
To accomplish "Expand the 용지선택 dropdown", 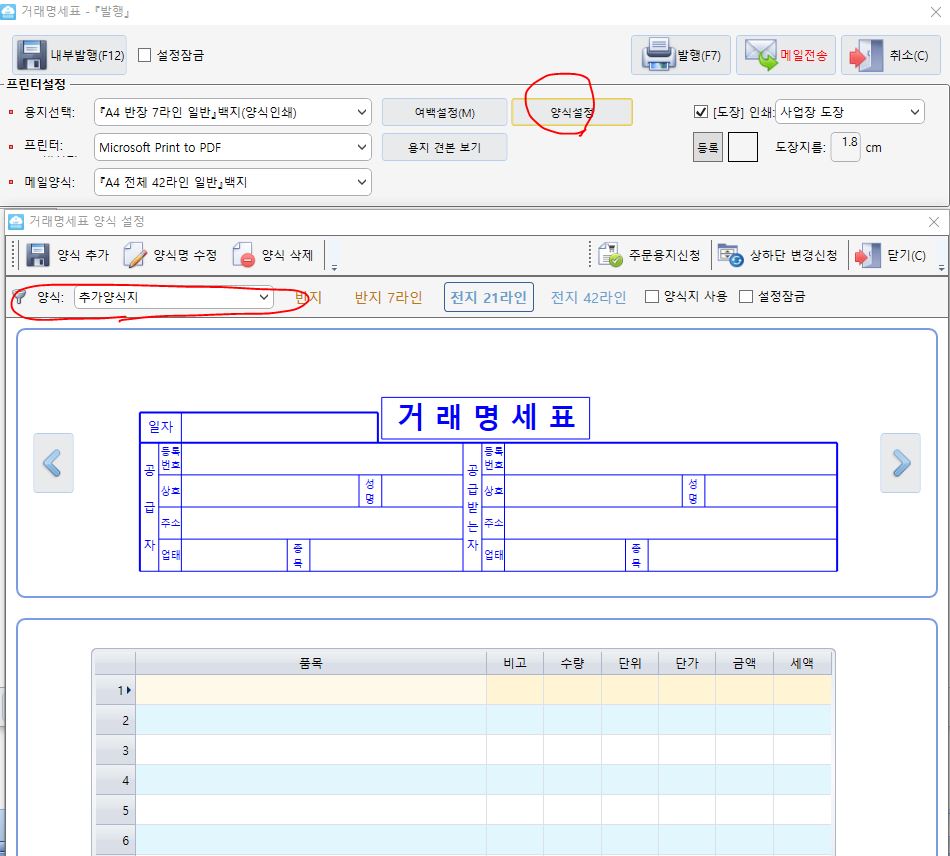I will pyautogui.click(x=362, y=112).
